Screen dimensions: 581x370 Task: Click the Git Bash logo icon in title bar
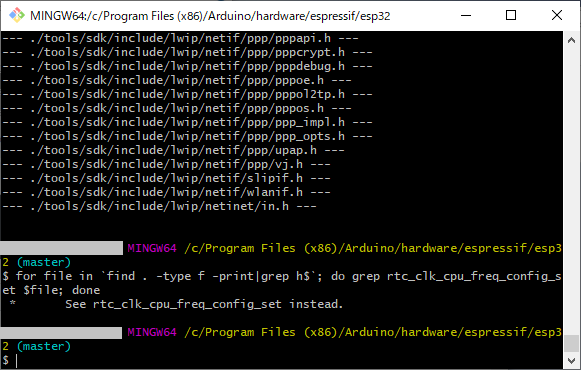(17, 16)
